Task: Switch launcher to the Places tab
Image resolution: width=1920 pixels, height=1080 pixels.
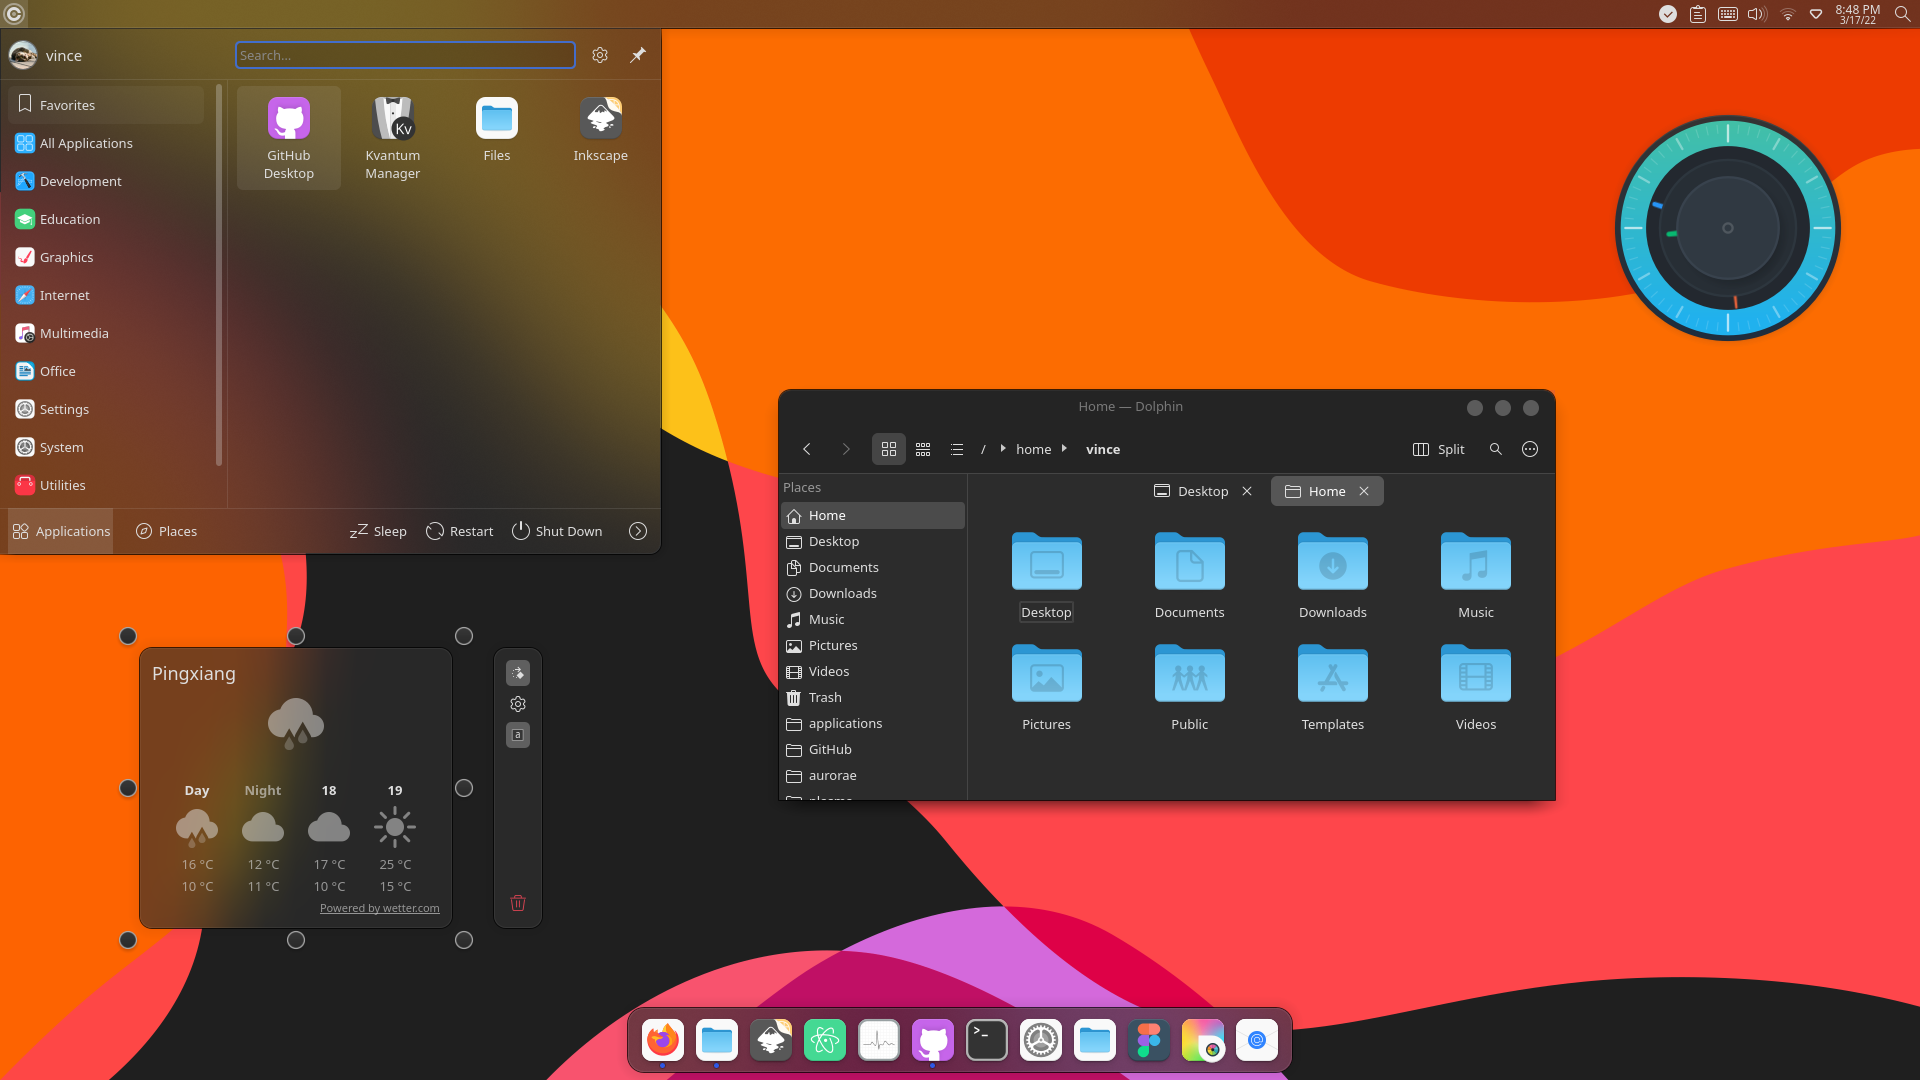Action: pos(167,531)
